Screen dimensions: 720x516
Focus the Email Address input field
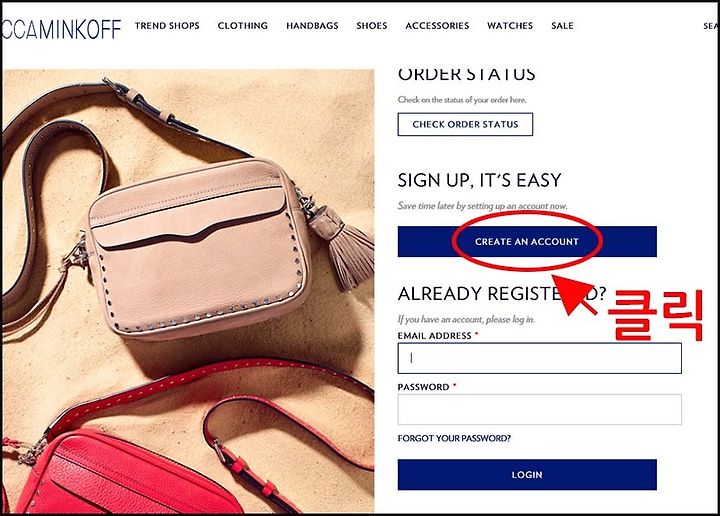pyautogui.click(x=540, y=358)
